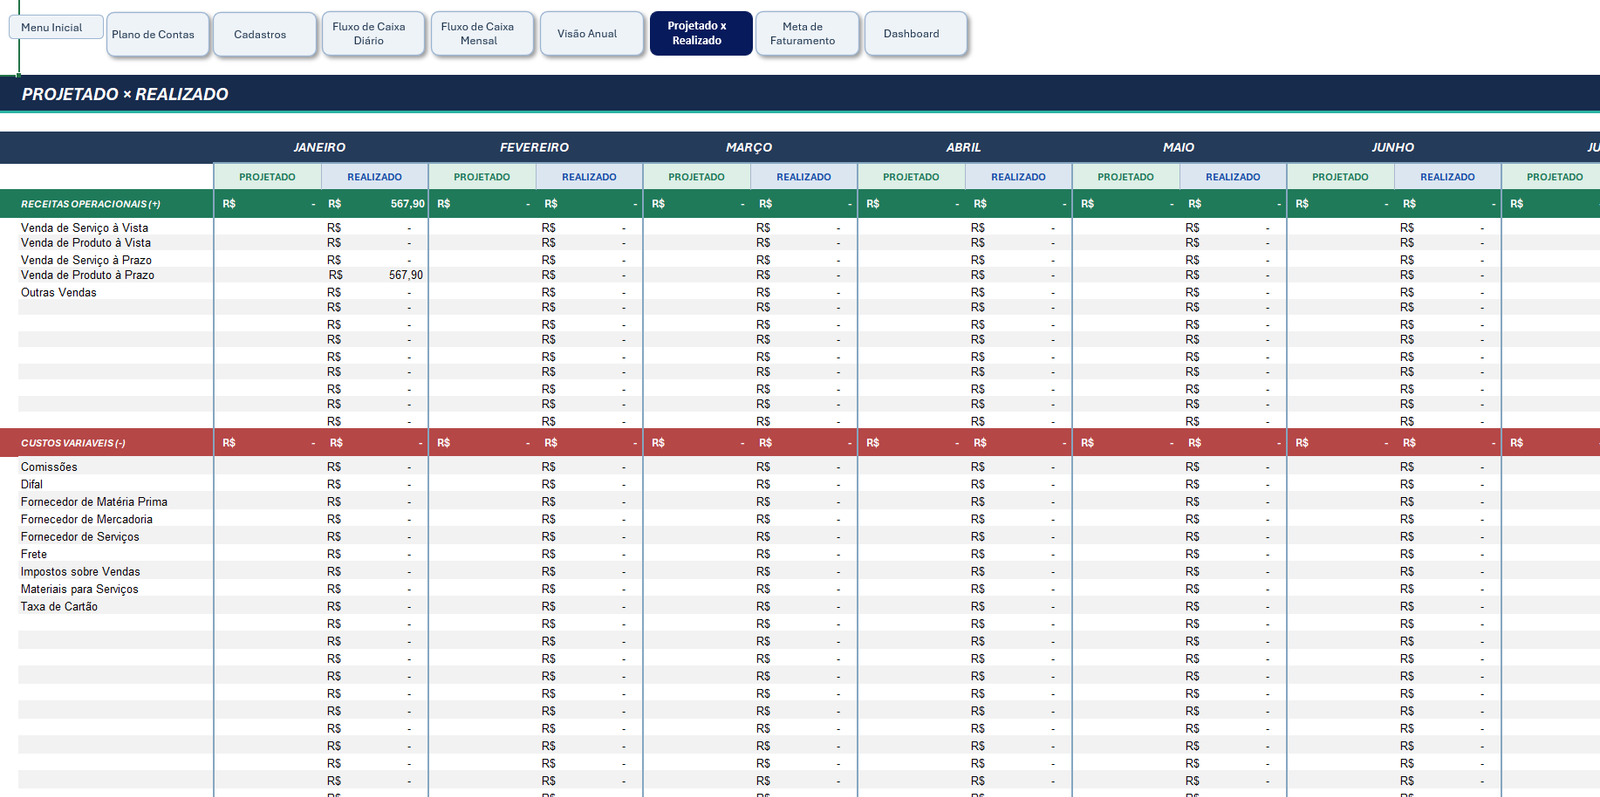
Task: Open the Visão Anual tab
Action: (591, 34)
